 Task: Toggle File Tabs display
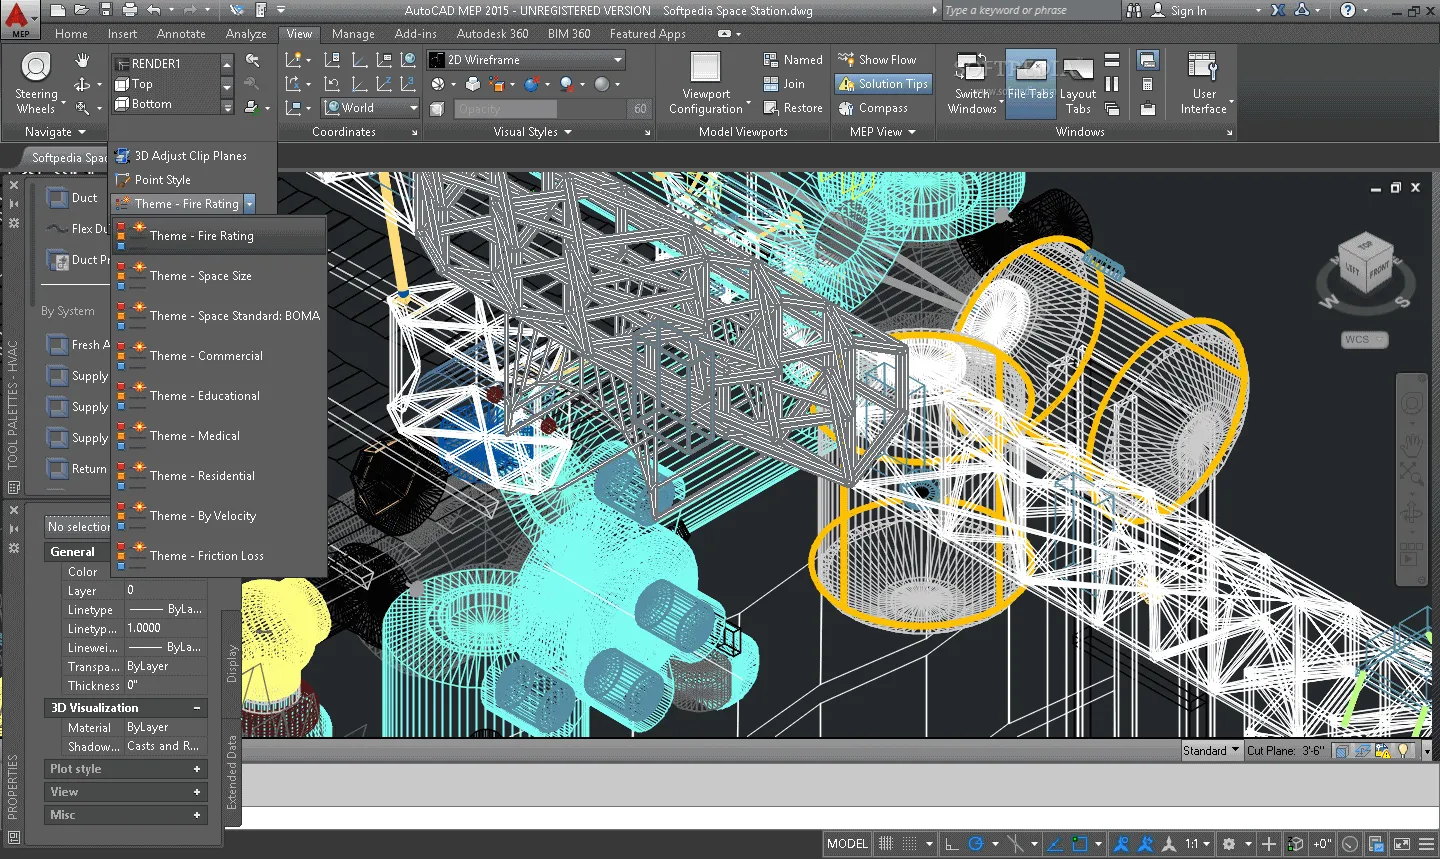coord(1030,84)
